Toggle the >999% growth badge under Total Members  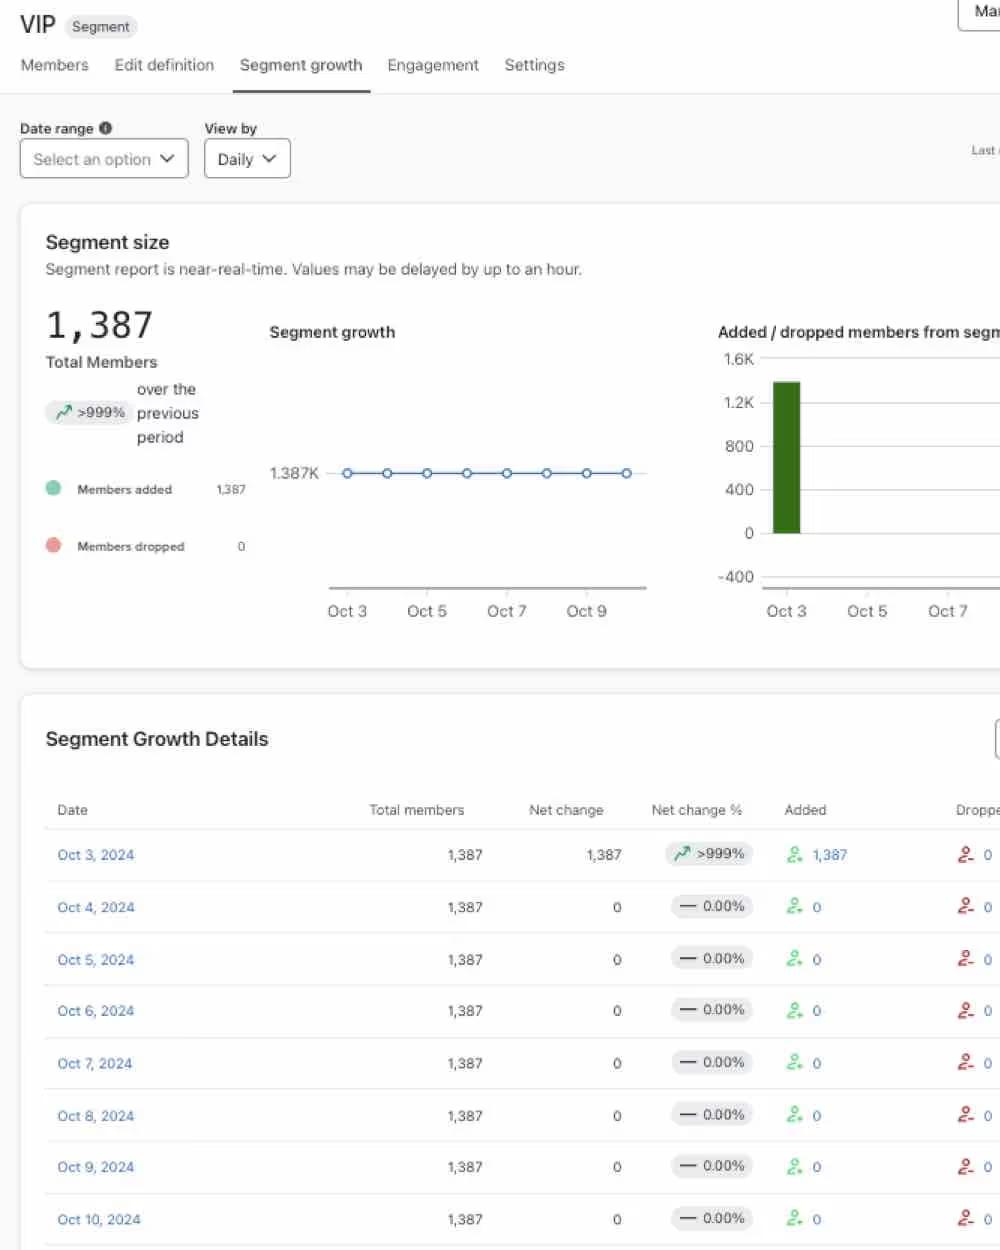pyautogui.click(x=88, y=411)
